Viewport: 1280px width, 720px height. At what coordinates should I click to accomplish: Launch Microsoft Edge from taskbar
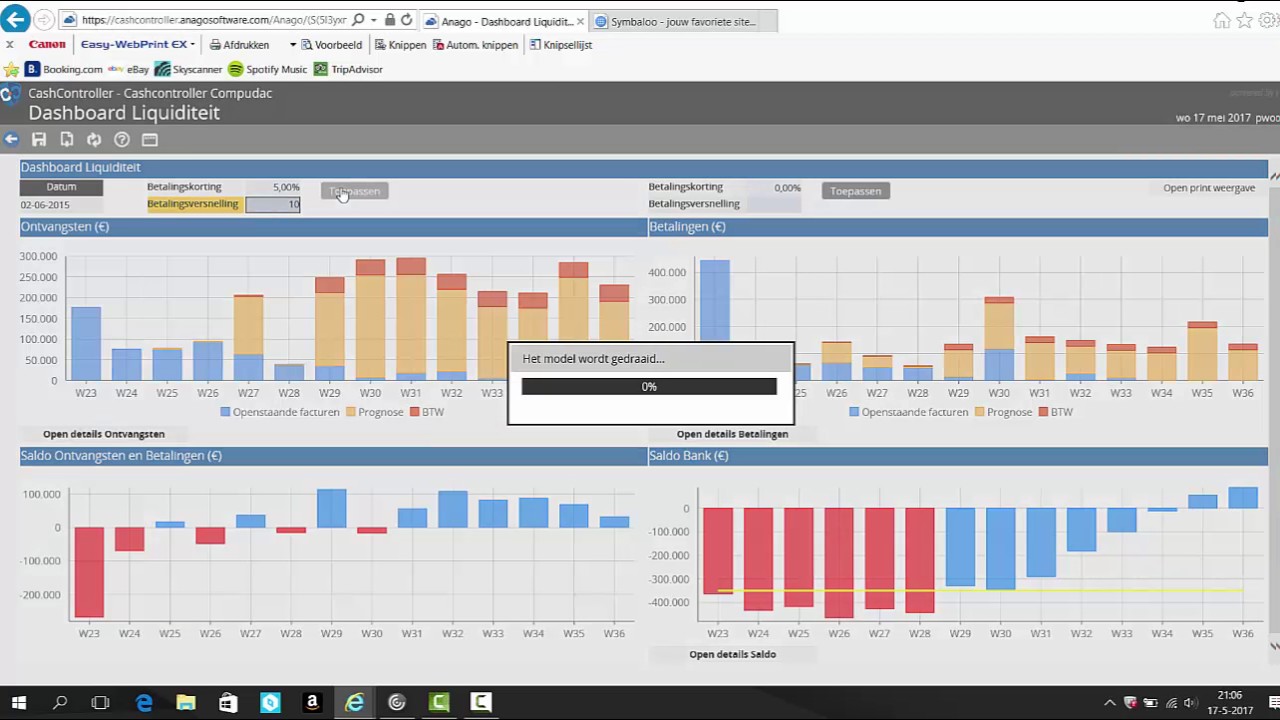144,703
